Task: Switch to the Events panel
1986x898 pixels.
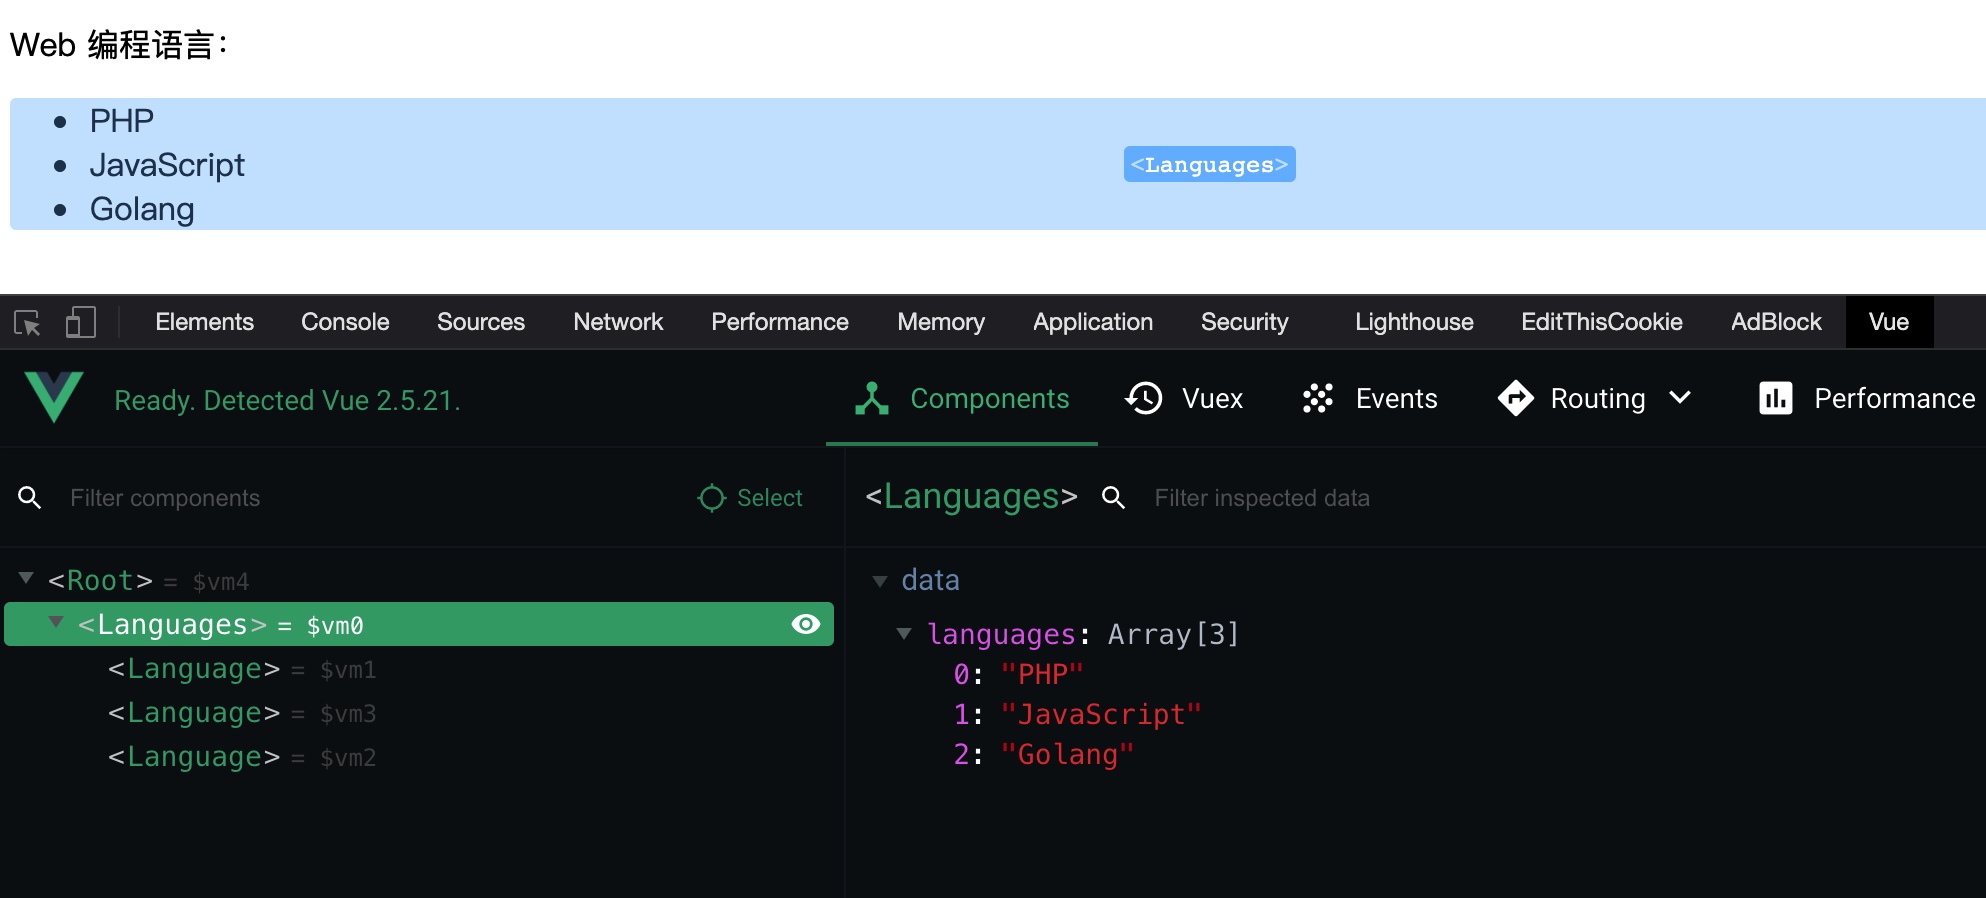Action: point(1369,398)
